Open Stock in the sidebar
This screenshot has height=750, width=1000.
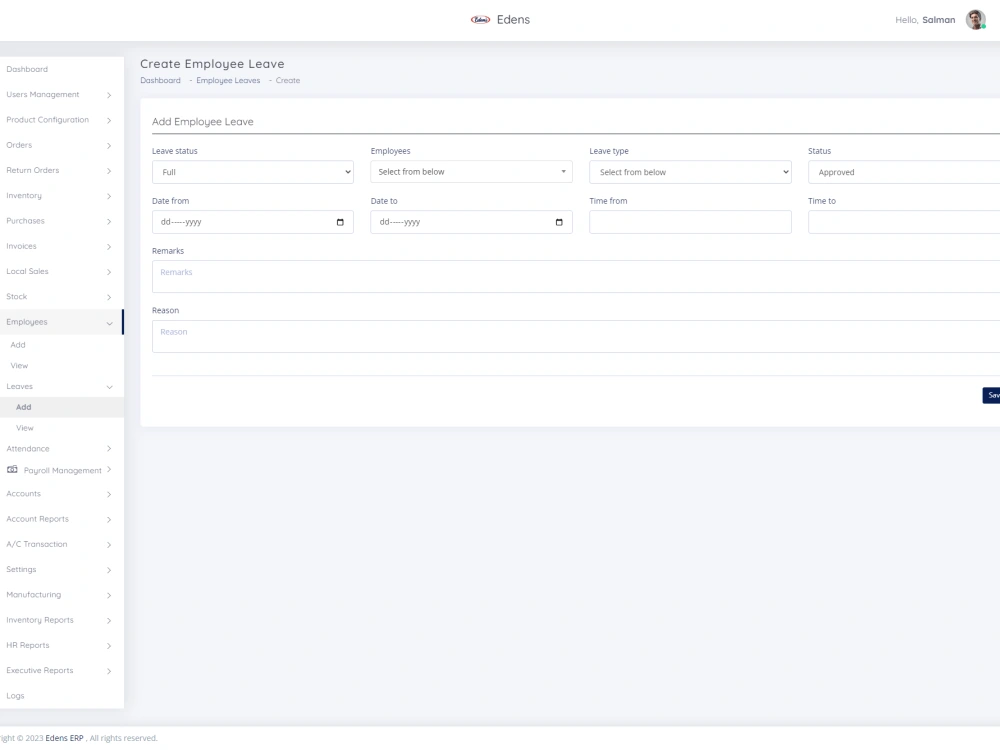[x=17, y=297]
